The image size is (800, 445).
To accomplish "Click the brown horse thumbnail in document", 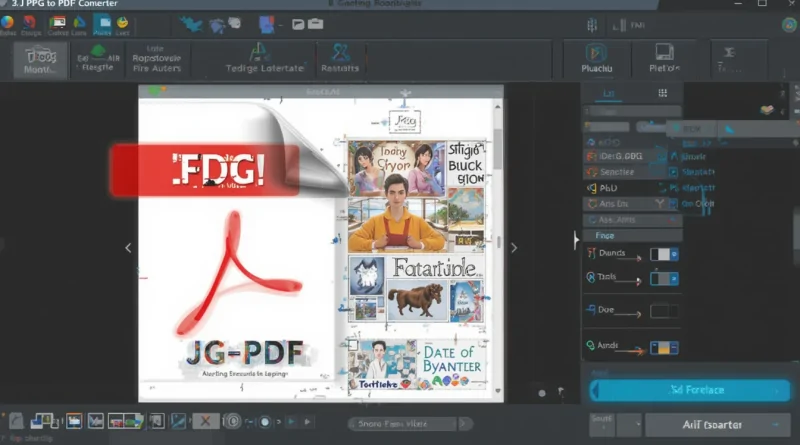I will (416, 300).
